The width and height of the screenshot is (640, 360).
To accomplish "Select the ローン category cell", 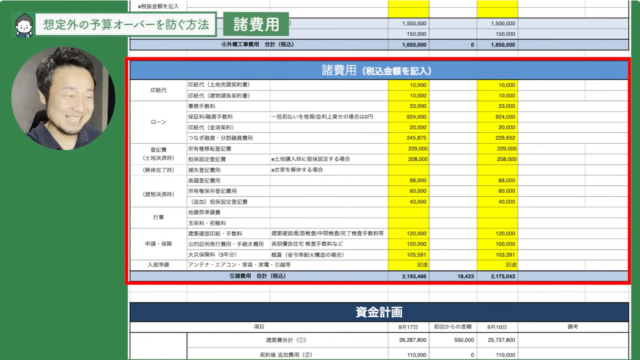I will pos(158,122).
